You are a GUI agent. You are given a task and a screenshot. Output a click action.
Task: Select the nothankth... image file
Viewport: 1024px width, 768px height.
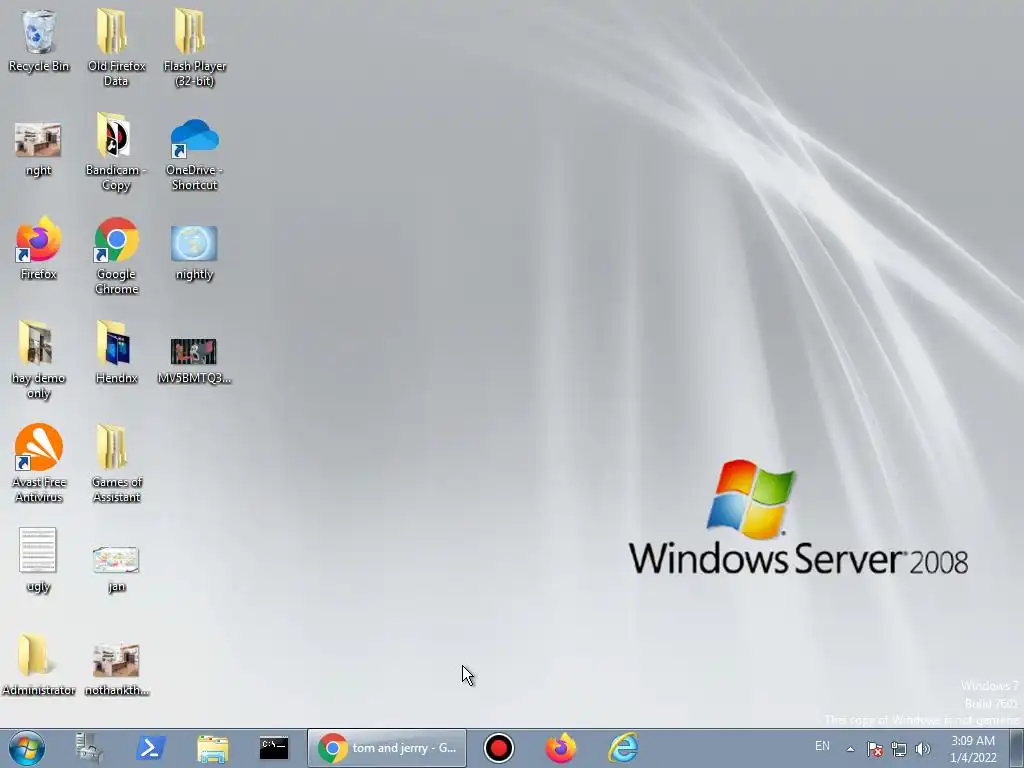(116, 670)
